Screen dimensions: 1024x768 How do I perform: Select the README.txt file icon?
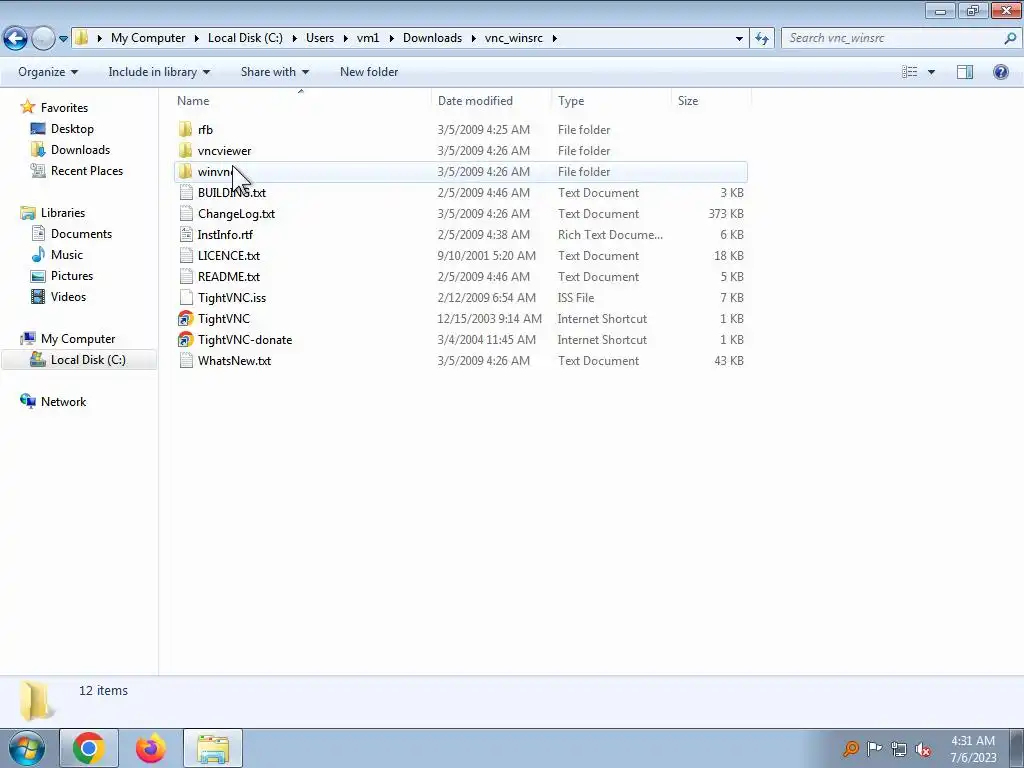(186, 276)
